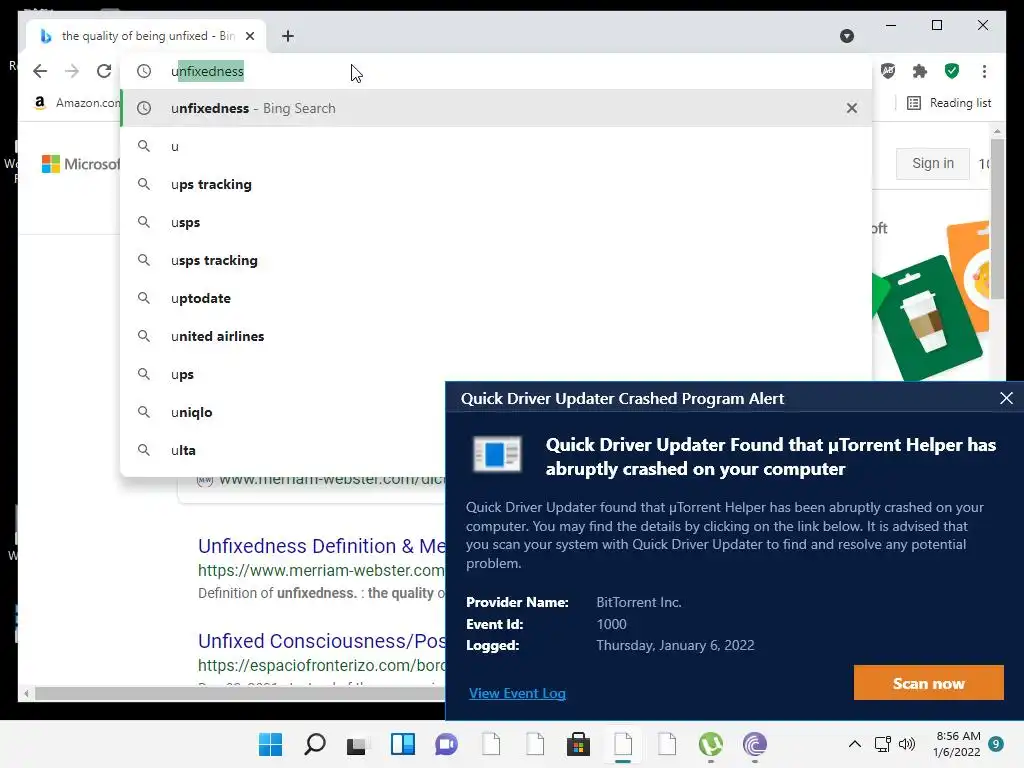1024x768 pixels.
Task: Choose the ups tracking suggestion
Action: coord(496,184)
